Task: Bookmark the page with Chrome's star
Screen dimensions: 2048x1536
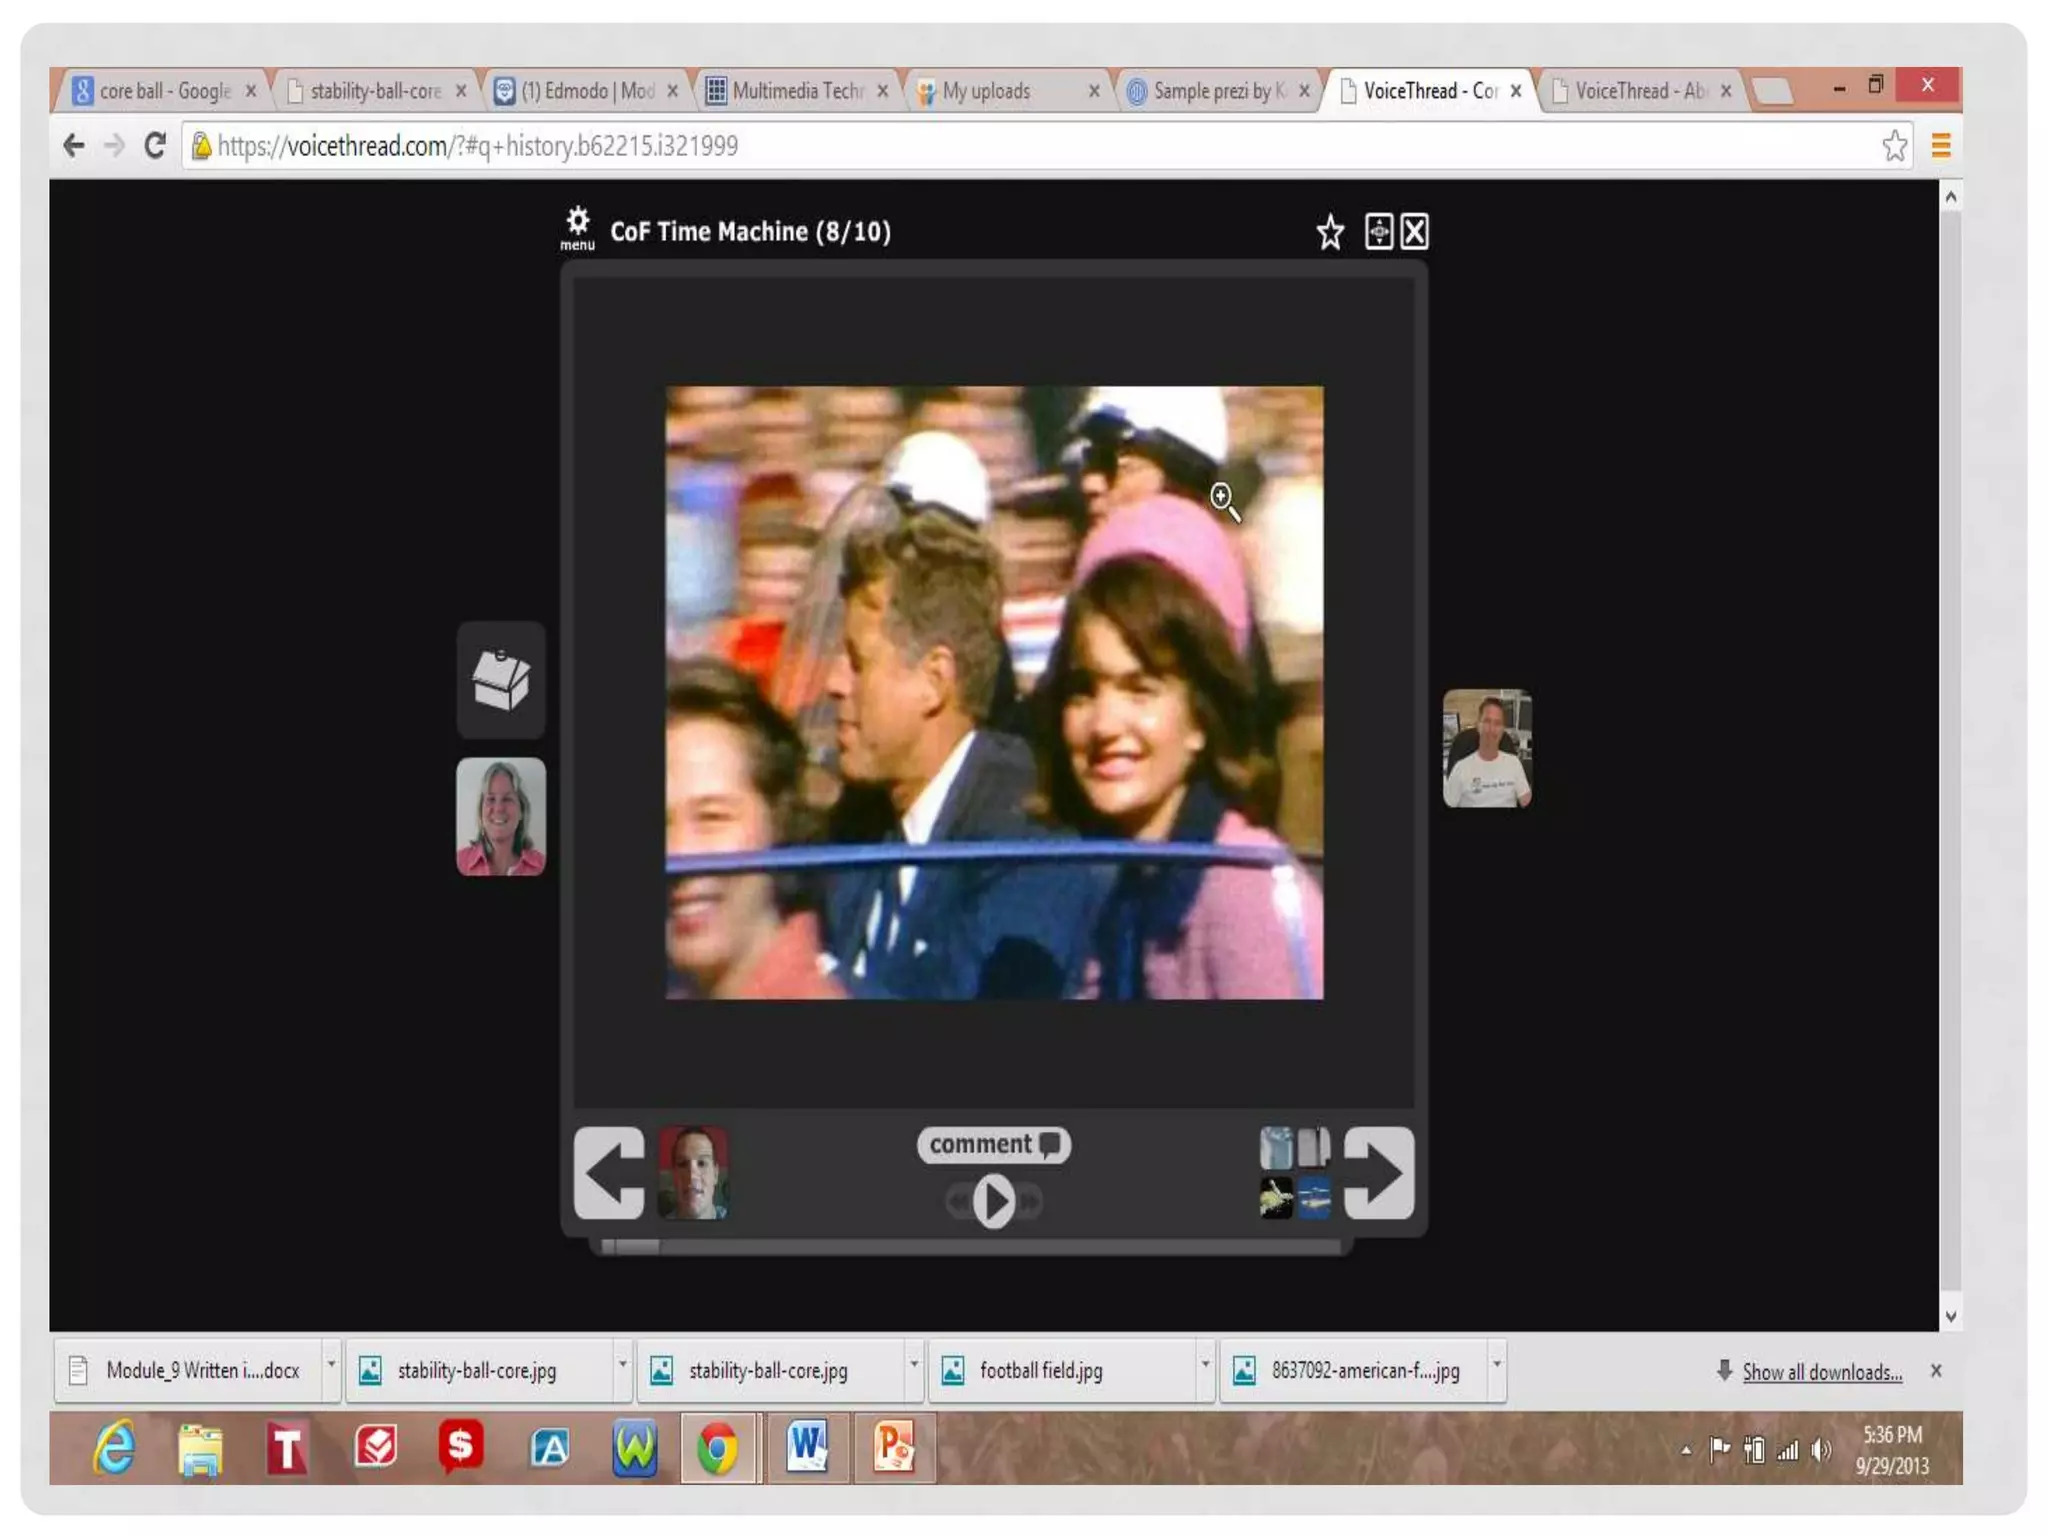Action: click(1894, 146)
